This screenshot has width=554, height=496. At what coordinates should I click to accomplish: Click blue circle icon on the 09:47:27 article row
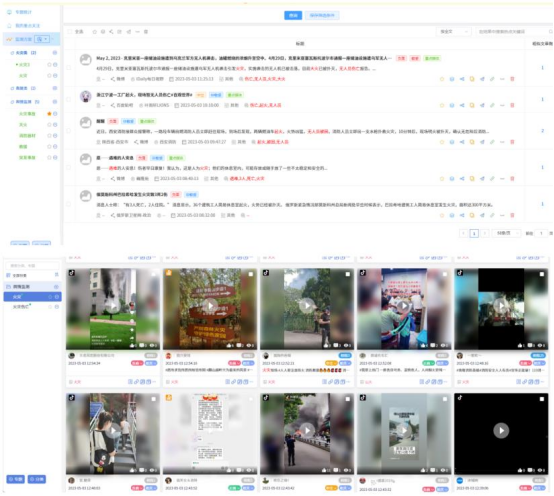[x=452, y=142]
